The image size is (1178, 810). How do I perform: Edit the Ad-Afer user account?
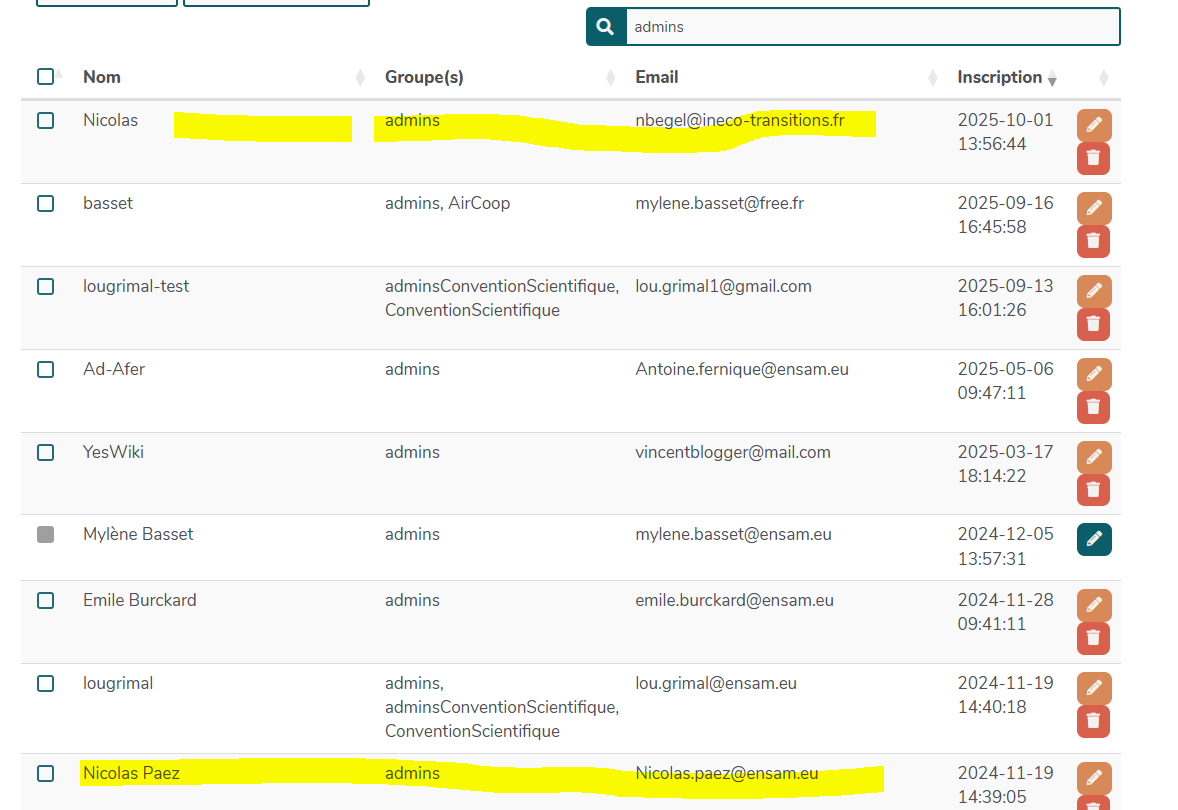coord(1093,374)
